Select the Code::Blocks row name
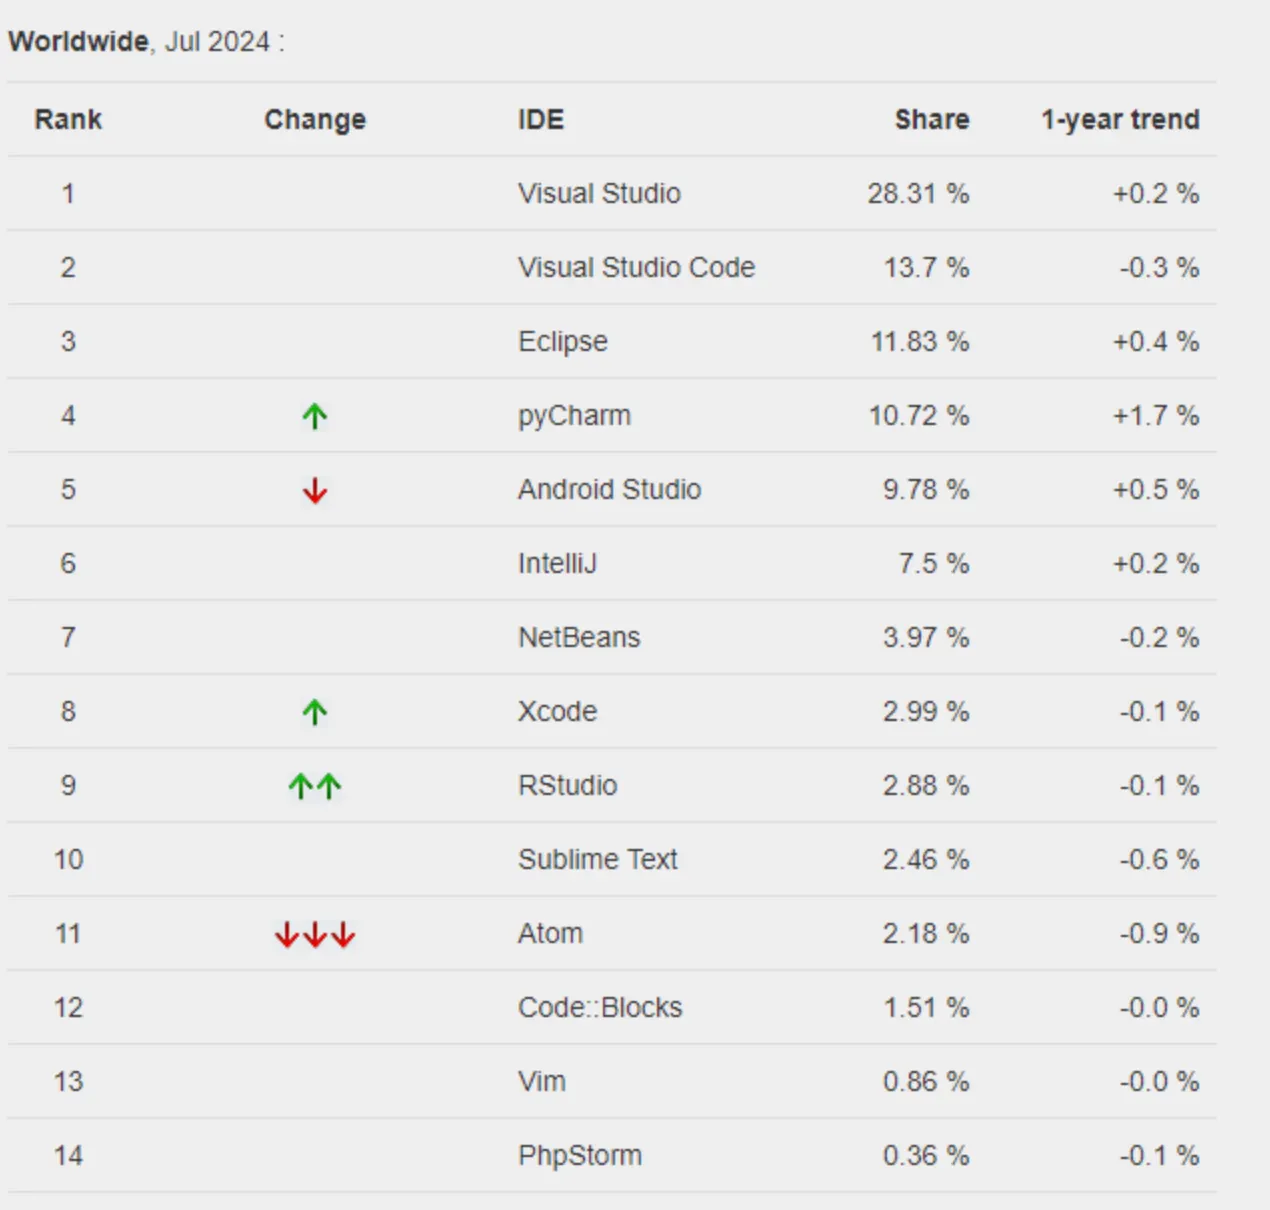Screen dimensions: 1270x1210 600,1007
